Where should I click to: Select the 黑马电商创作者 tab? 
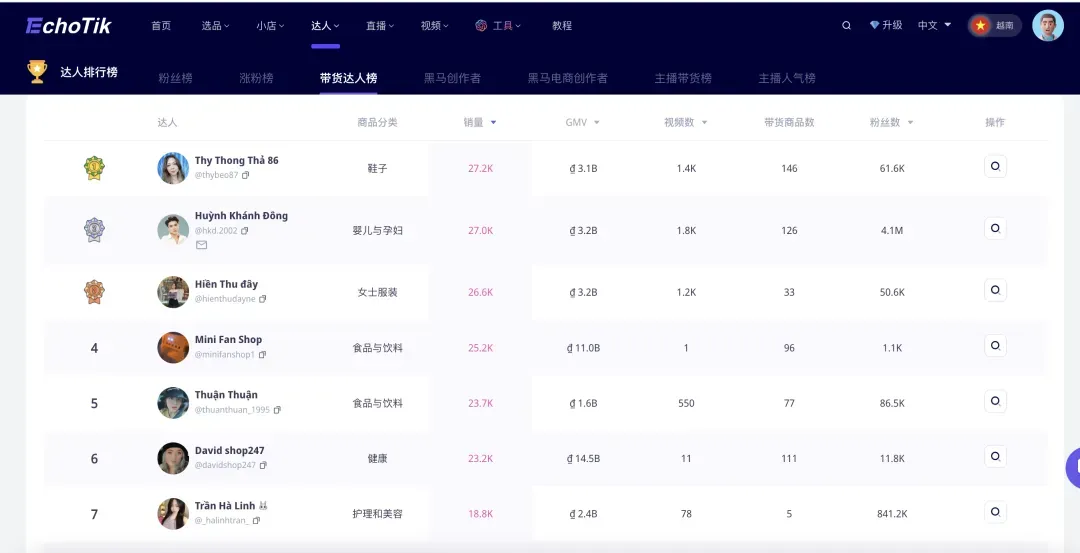pyautogui.click(x=567, y=78)
